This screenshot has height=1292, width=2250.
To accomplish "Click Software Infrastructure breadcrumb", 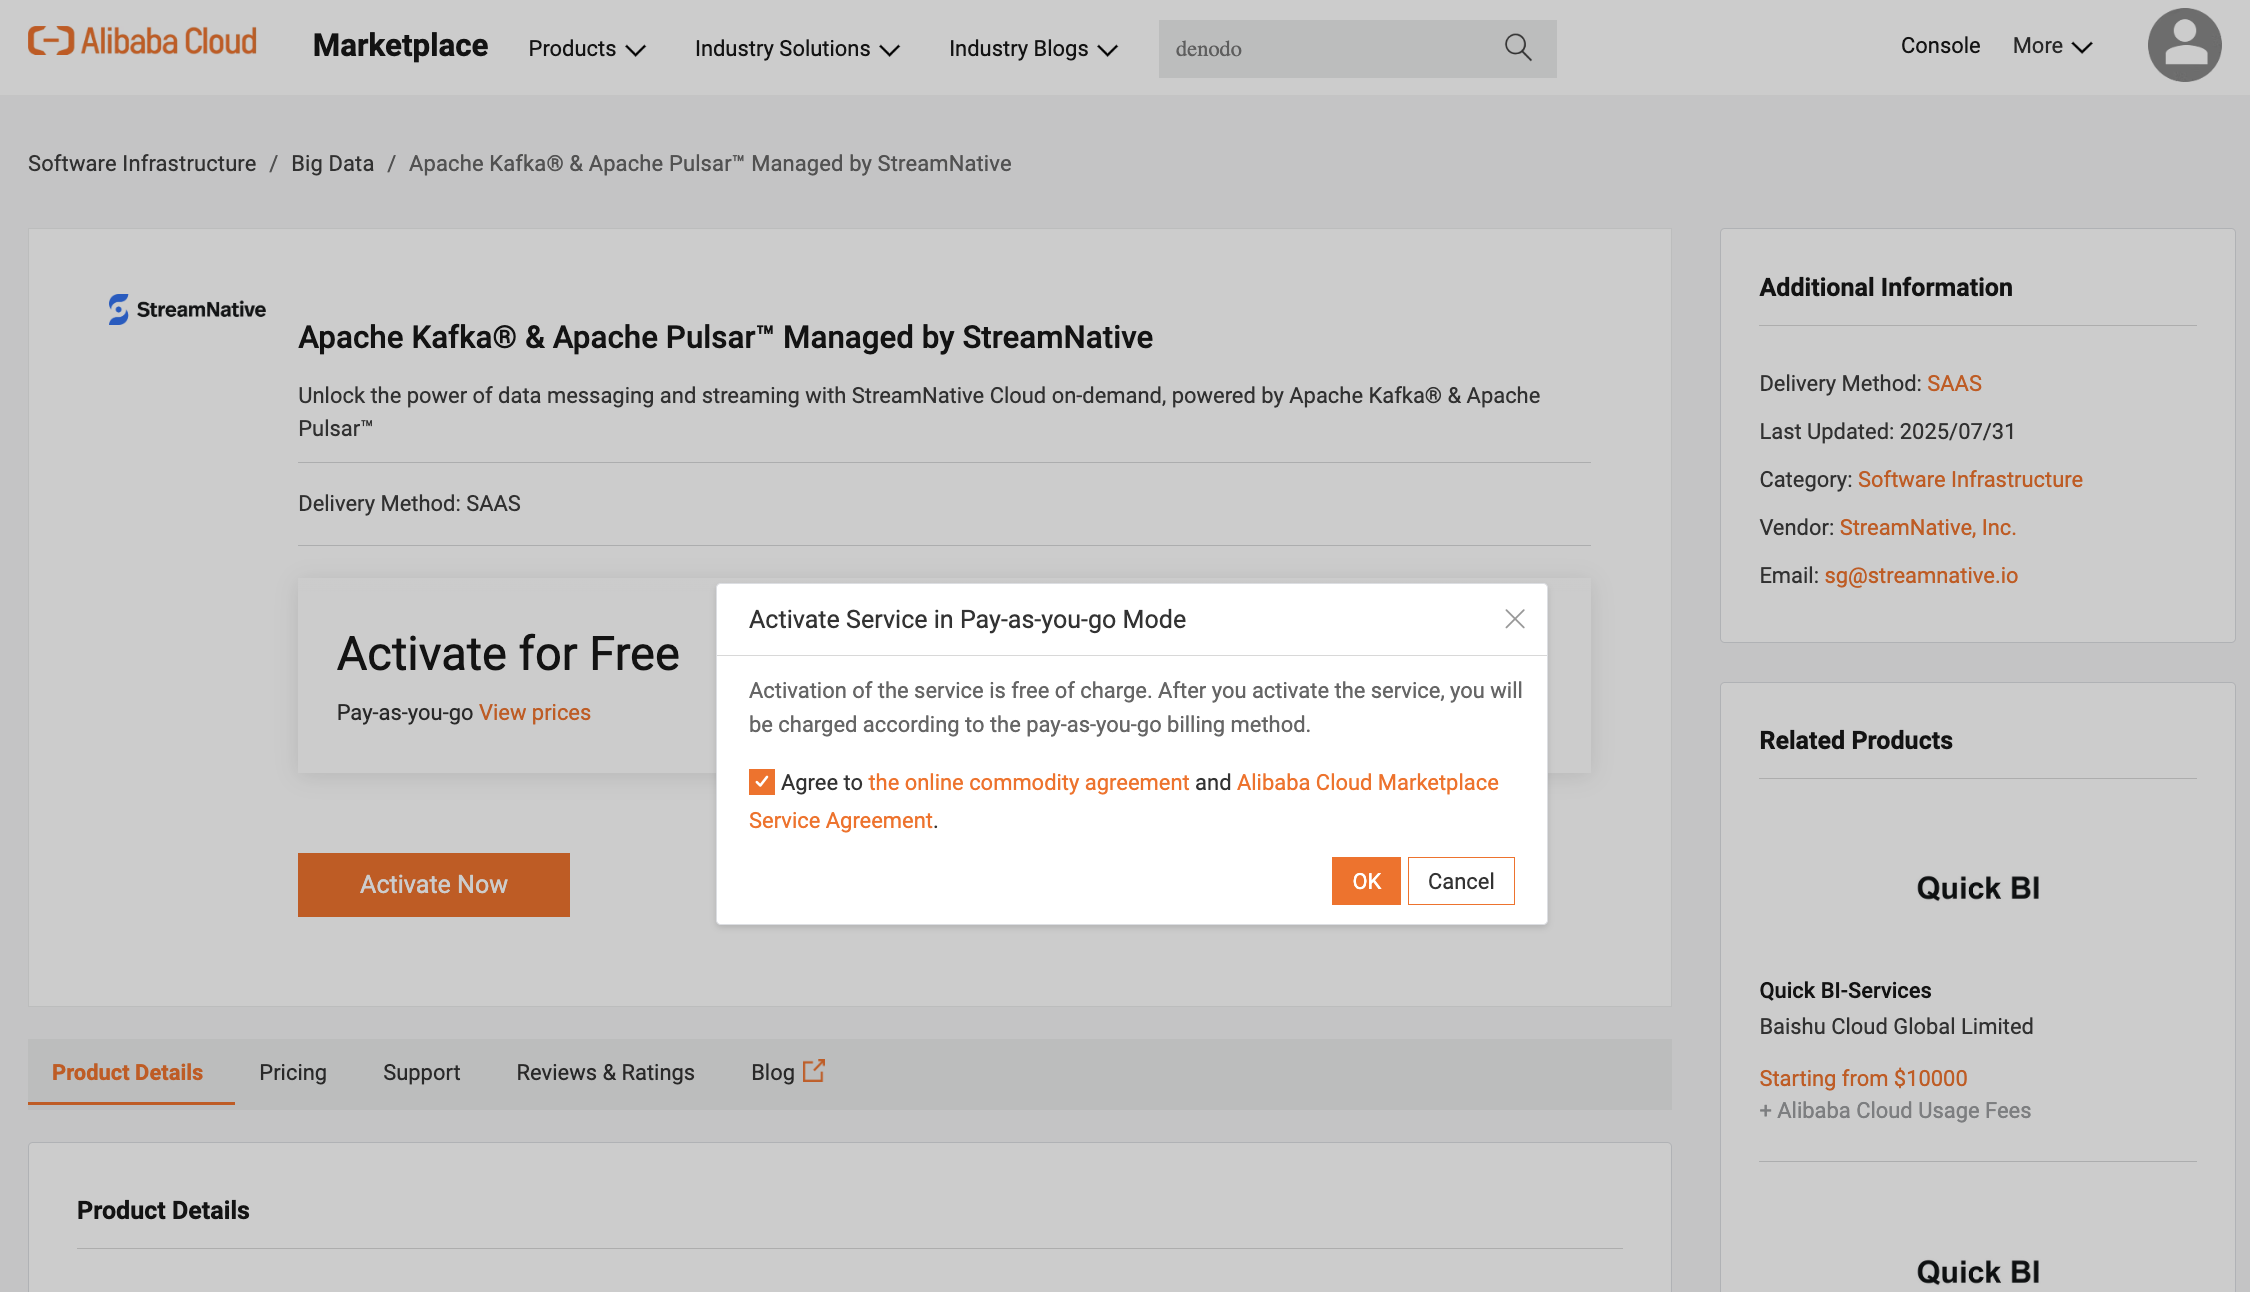I will pyautogui.click(x=142, y=163).
